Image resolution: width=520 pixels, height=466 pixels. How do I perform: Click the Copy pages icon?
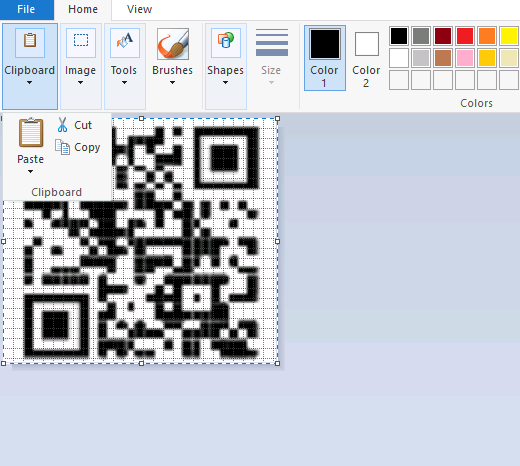tap(62, 147)
